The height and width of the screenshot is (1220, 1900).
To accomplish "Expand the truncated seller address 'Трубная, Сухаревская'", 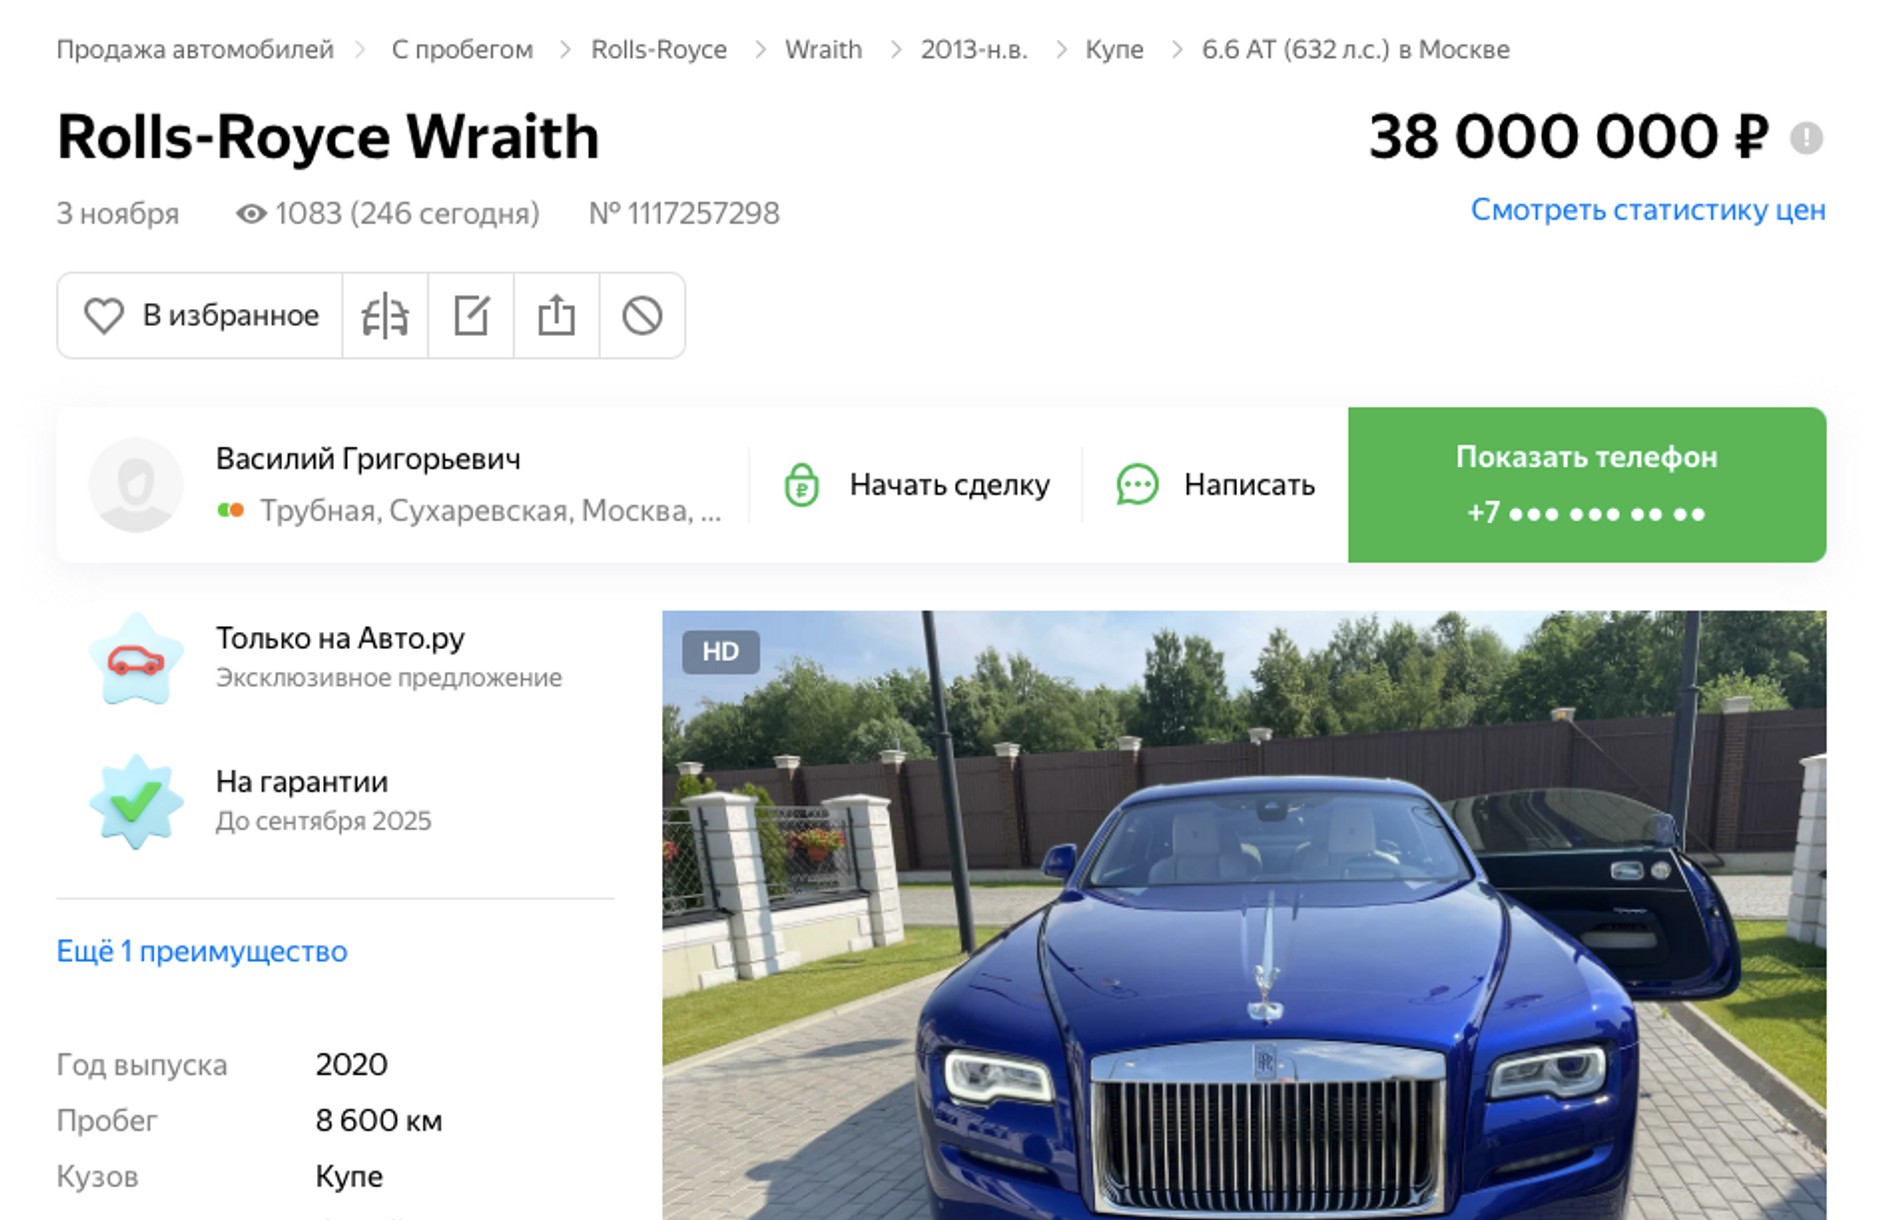I will pos(490,511).
